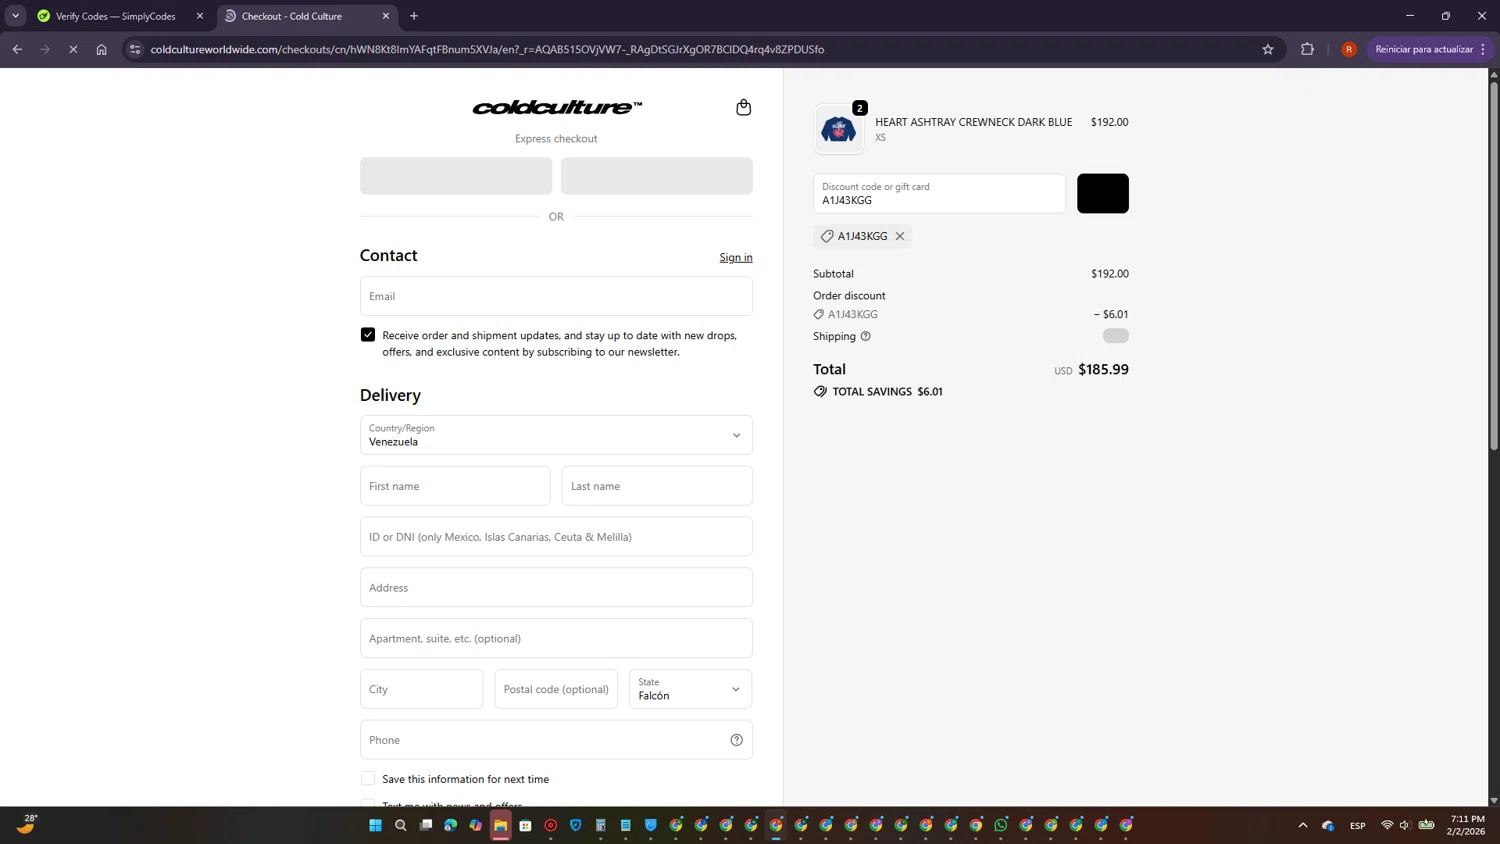Screen dimensions: 1500x844
Task: Click the Discount code or gift card field
Action: (x=939, y=194)
